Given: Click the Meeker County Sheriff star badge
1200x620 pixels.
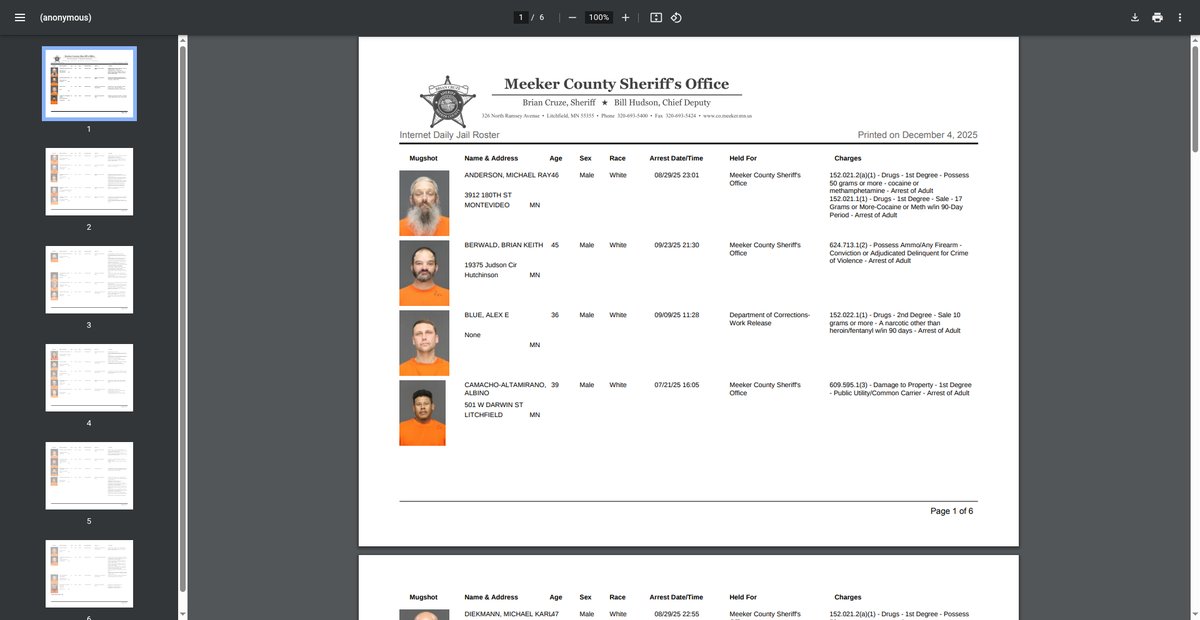Looking at the screenshot, I should tap(448, 101).
